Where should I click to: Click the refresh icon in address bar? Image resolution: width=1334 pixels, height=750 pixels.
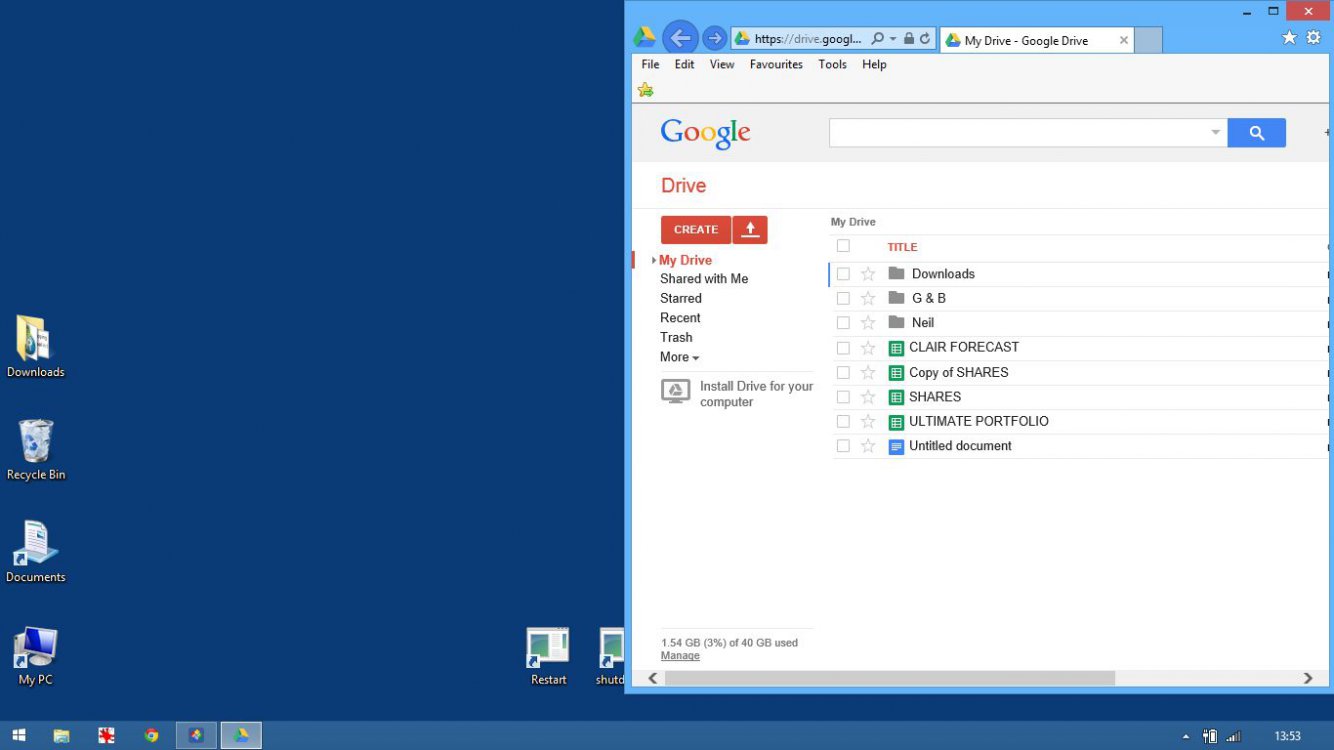925,39
